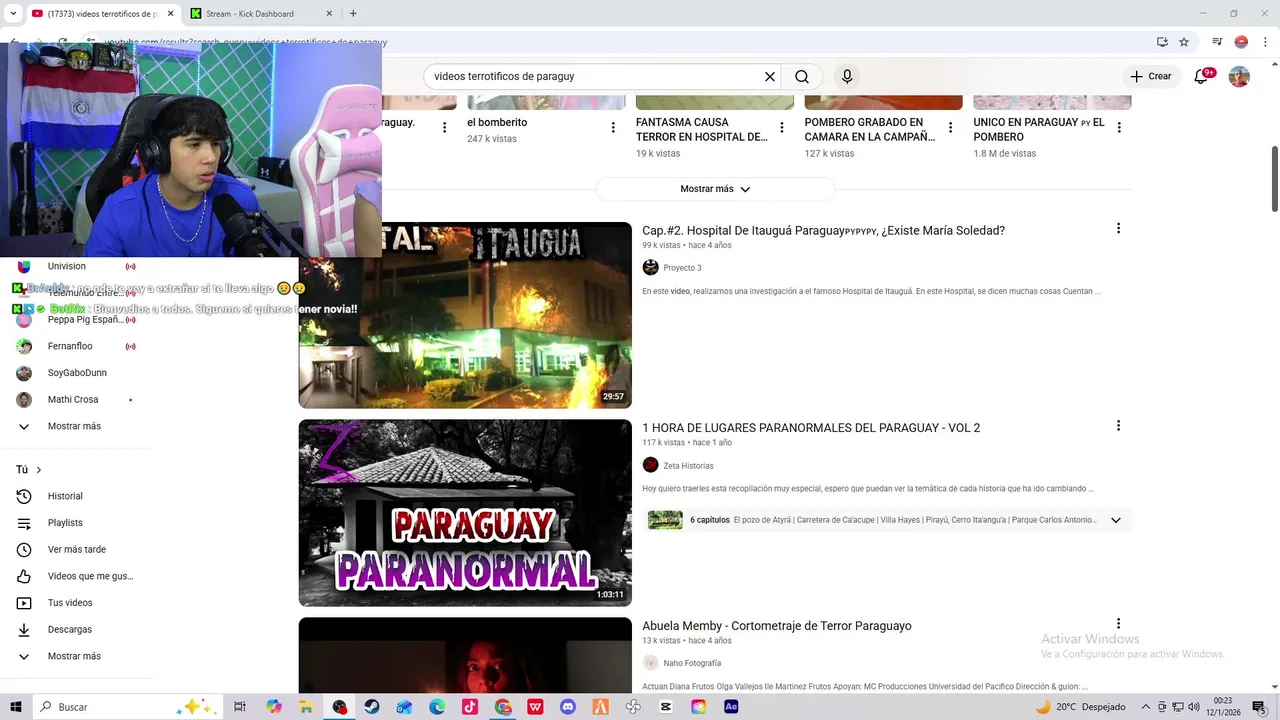1280x720 pixels.
Task: Click the YouTube search magnifier button
Action: pyautogui.click(x=802, y=77)
